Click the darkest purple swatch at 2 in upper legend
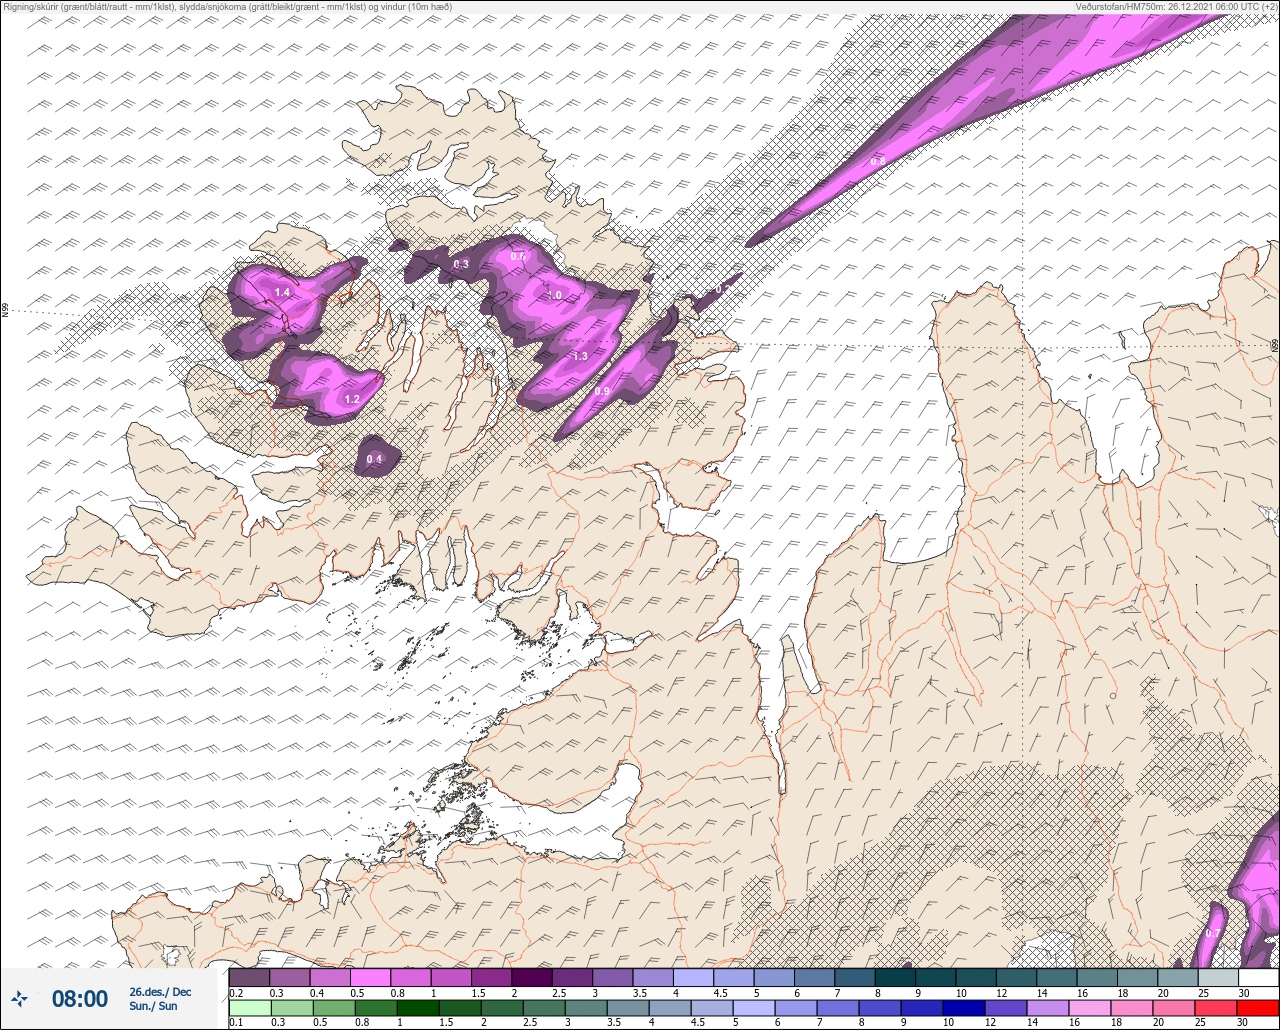Screen dimensions: 1280x1030 point(532,977)
